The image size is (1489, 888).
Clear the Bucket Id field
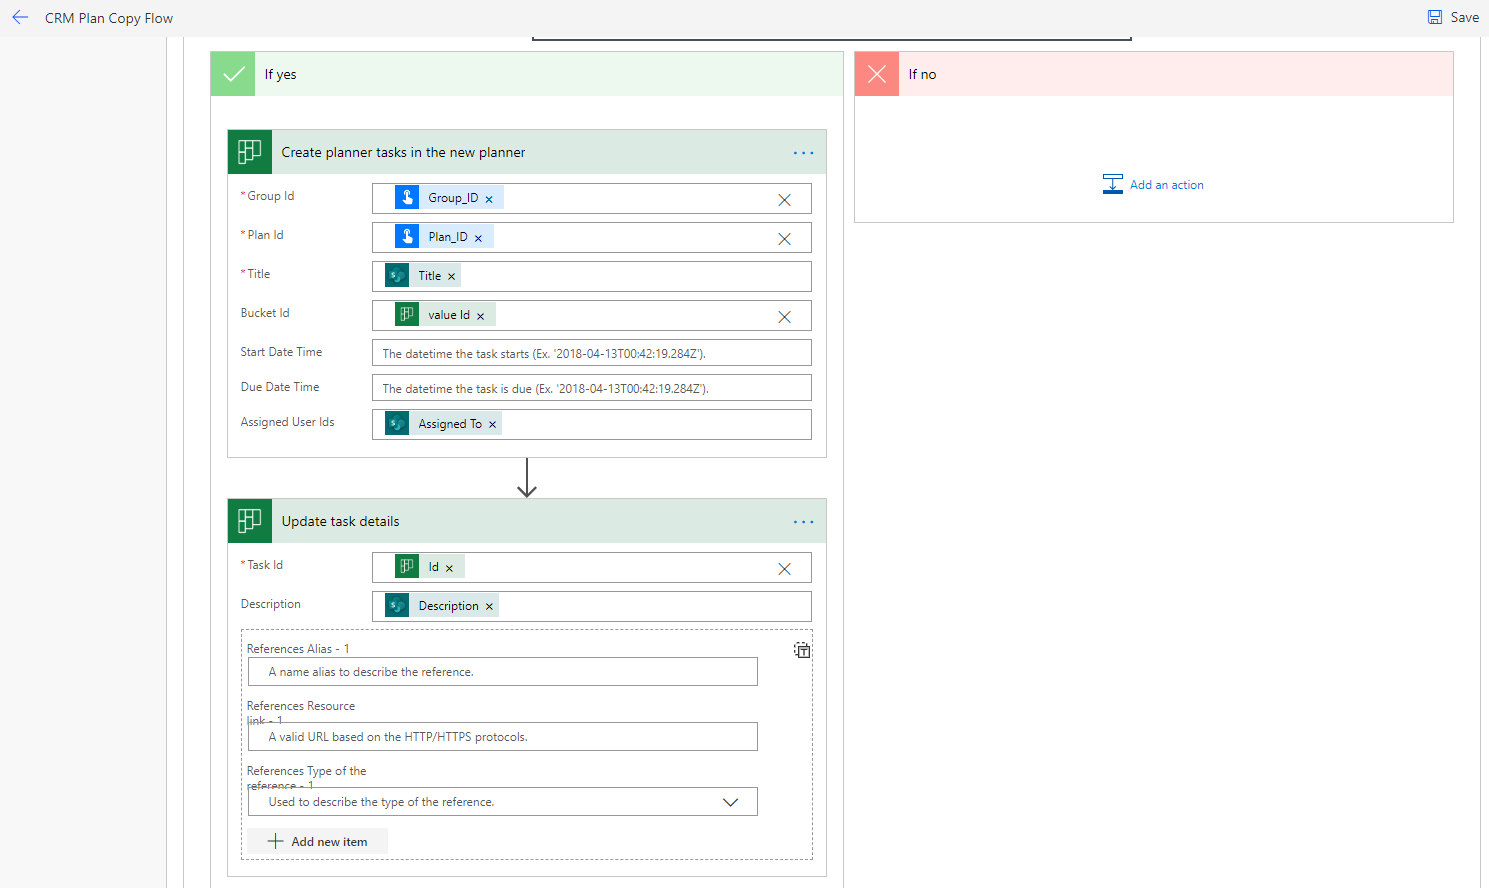784,317
